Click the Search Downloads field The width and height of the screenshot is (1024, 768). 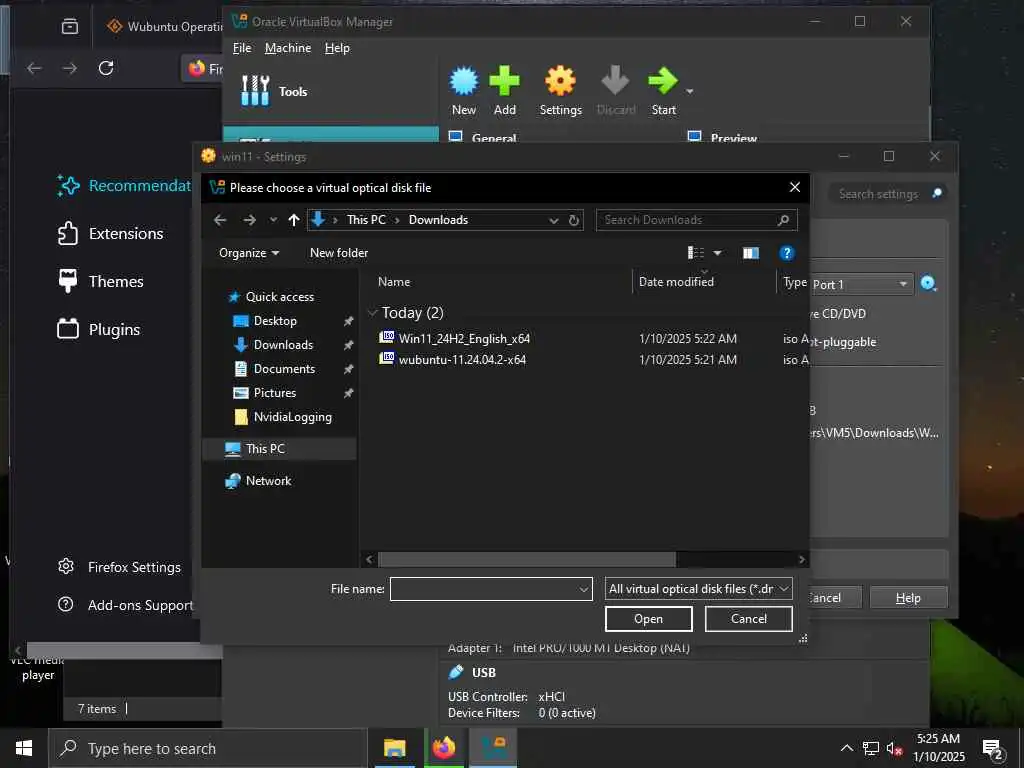[x=696, y=220]
